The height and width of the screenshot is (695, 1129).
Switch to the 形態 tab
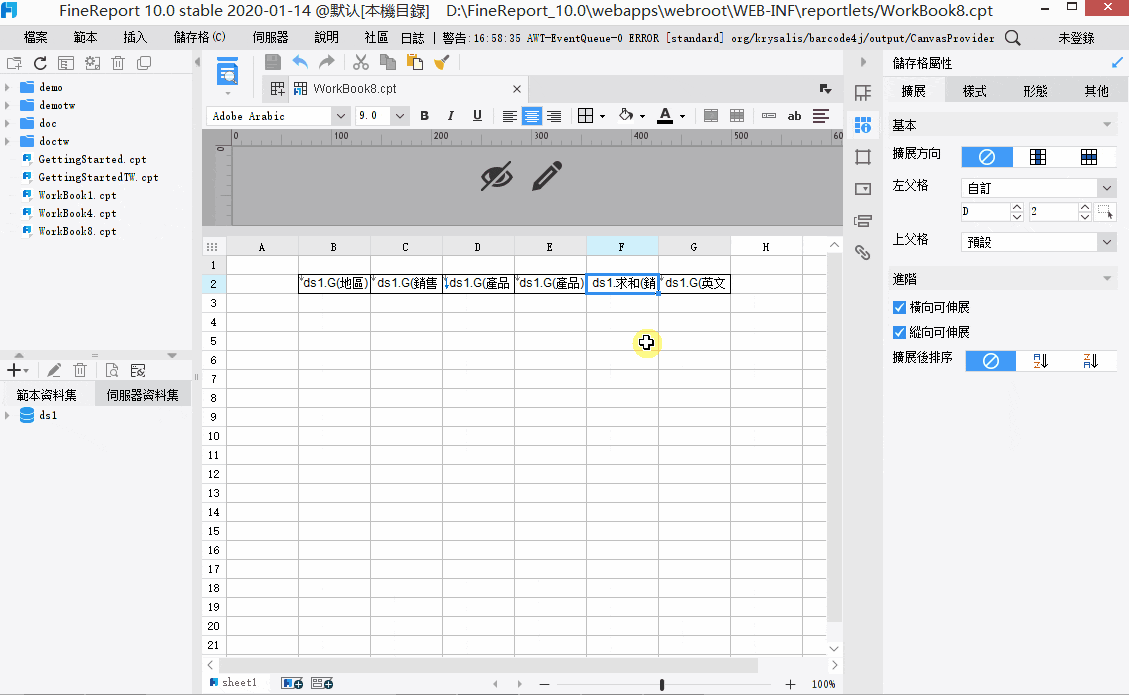[x=1035, y=91]
